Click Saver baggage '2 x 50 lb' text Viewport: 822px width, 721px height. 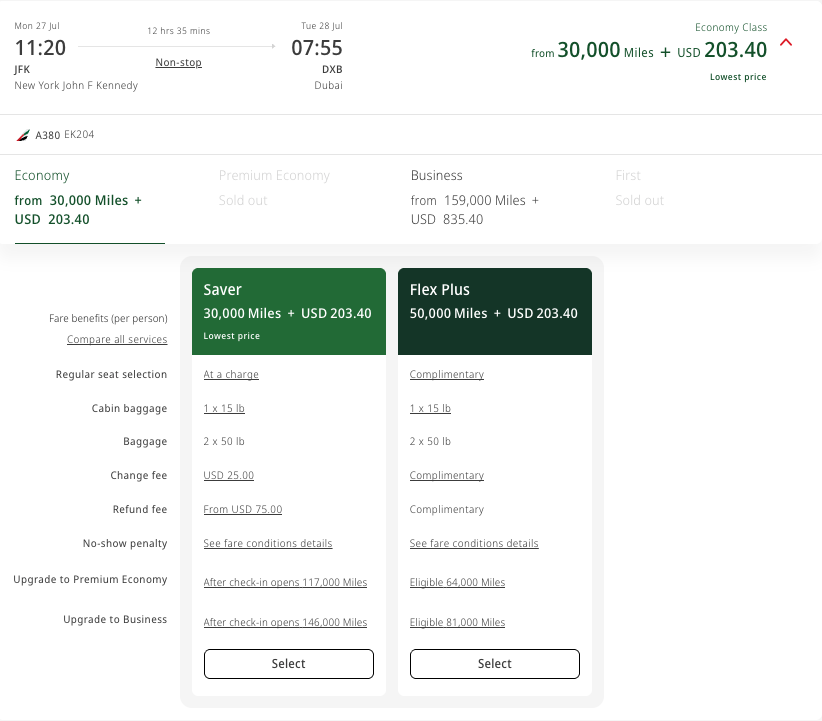pyautogui.click(x=224, y=442)
